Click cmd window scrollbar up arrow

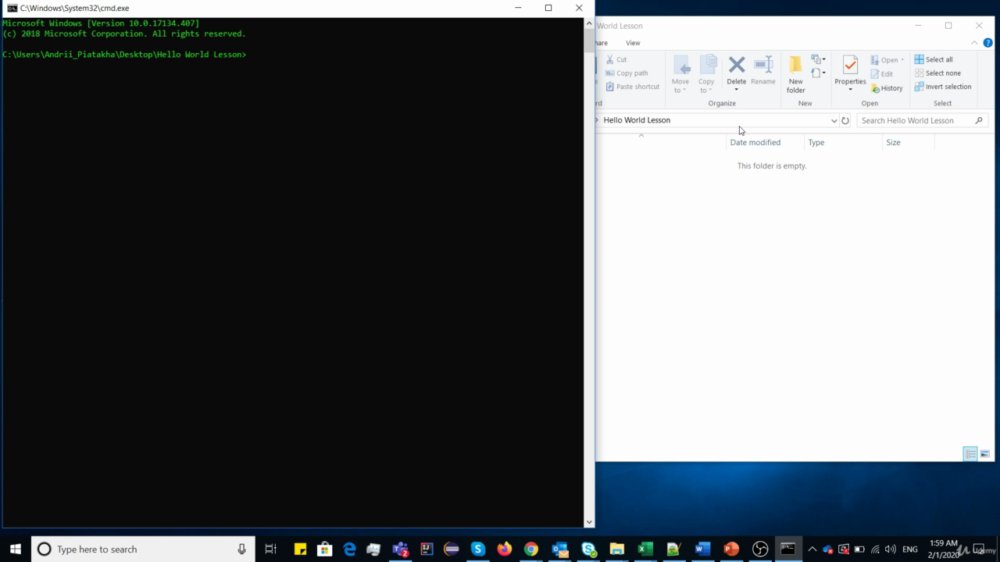click(589, 24)
